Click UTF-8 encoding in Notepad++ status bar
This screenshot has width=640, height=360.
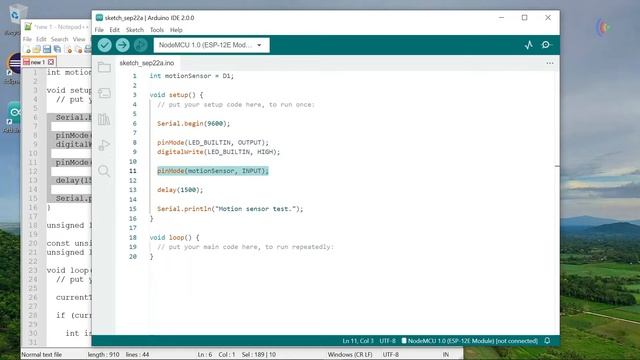tap(391, 354)
